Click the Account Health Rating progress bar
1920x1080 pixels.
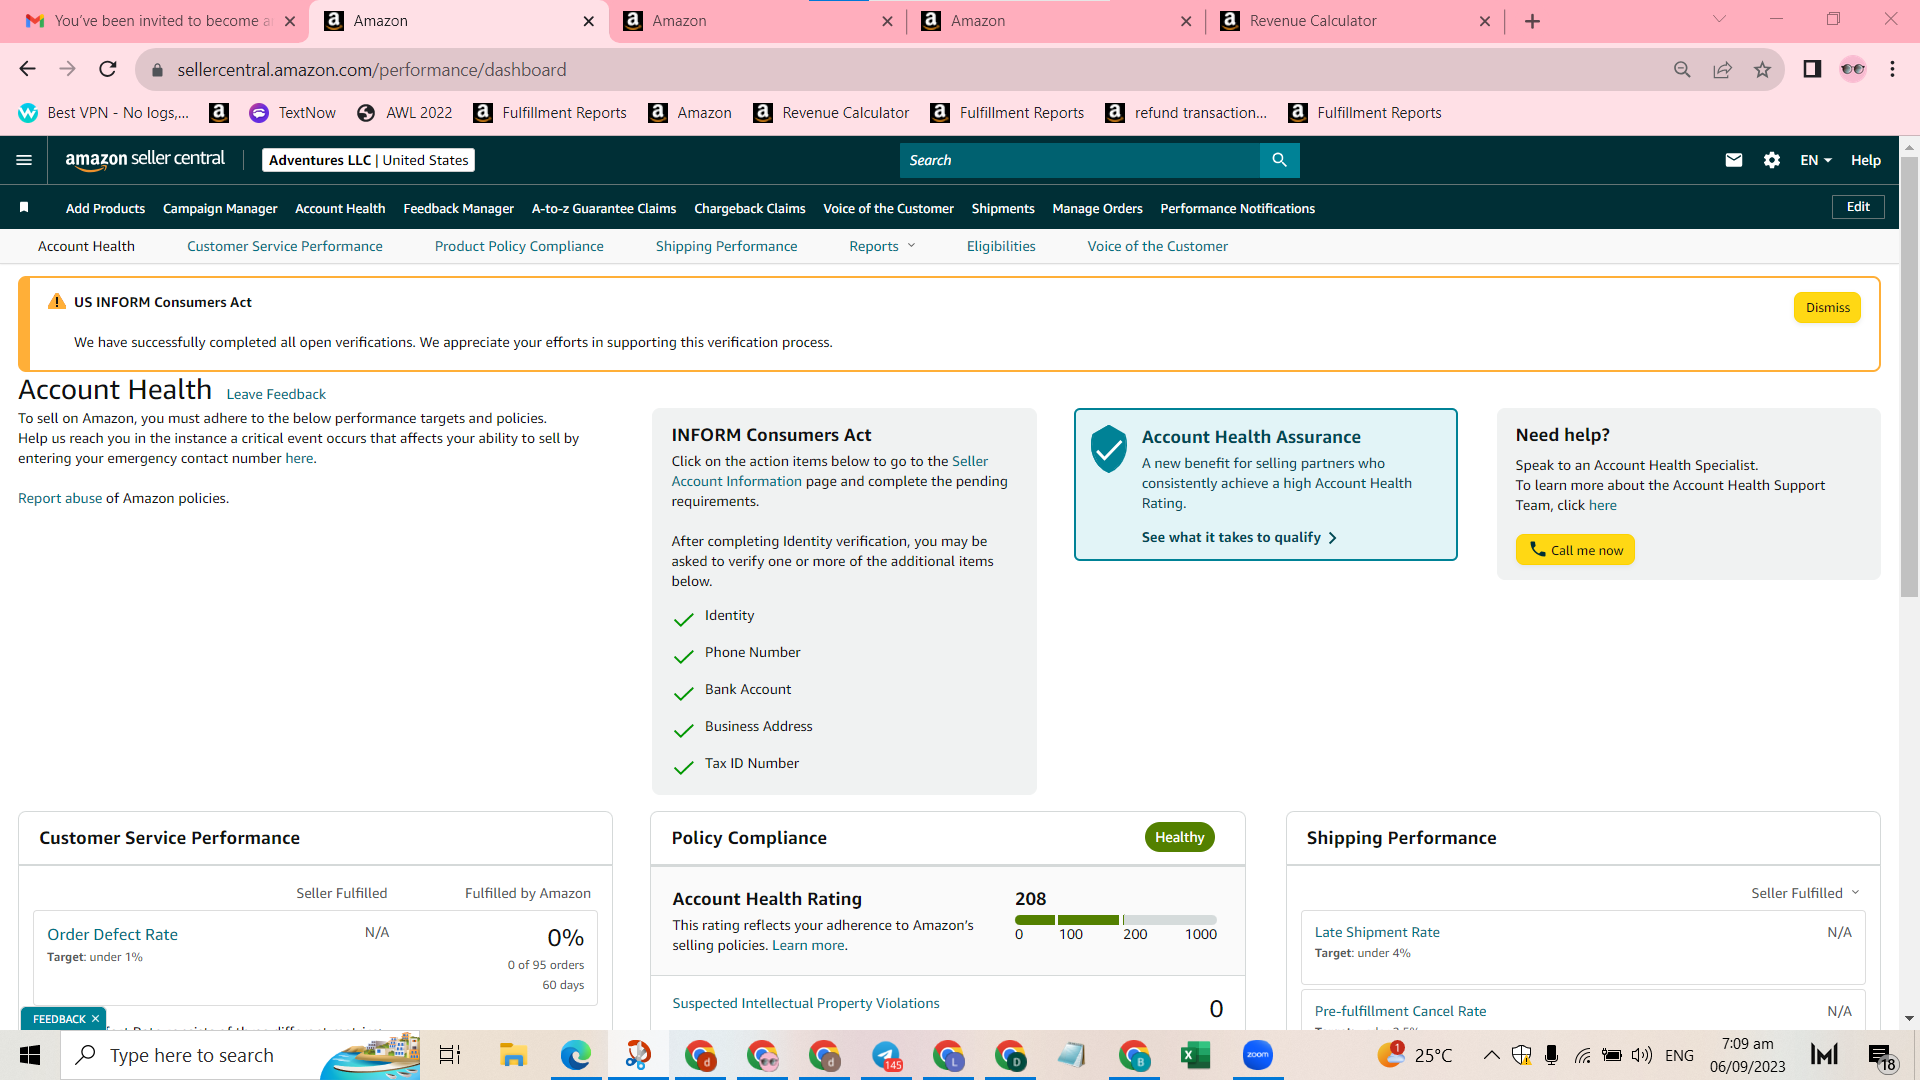(x=1116, y=920)
